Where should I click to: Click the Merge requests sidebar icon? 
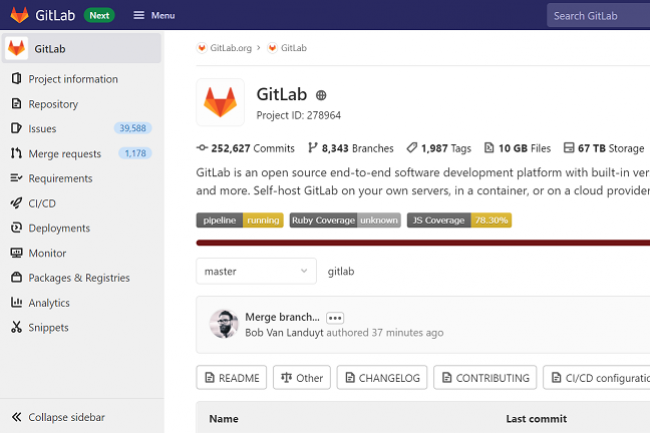pyautogui.click(x=16, y=153)
